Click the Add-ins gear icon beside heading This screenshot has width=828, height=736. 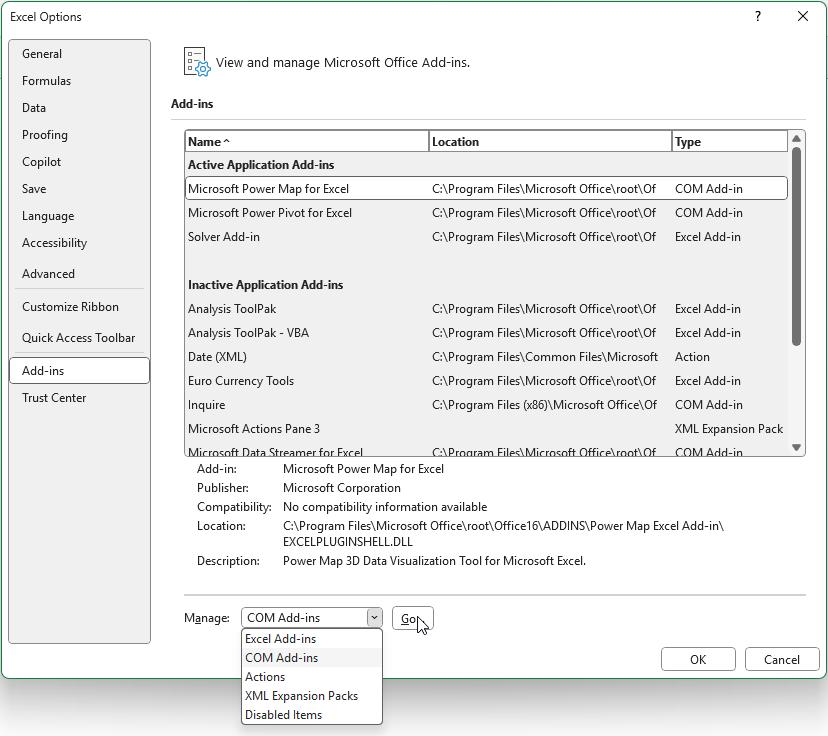[197, 62]
